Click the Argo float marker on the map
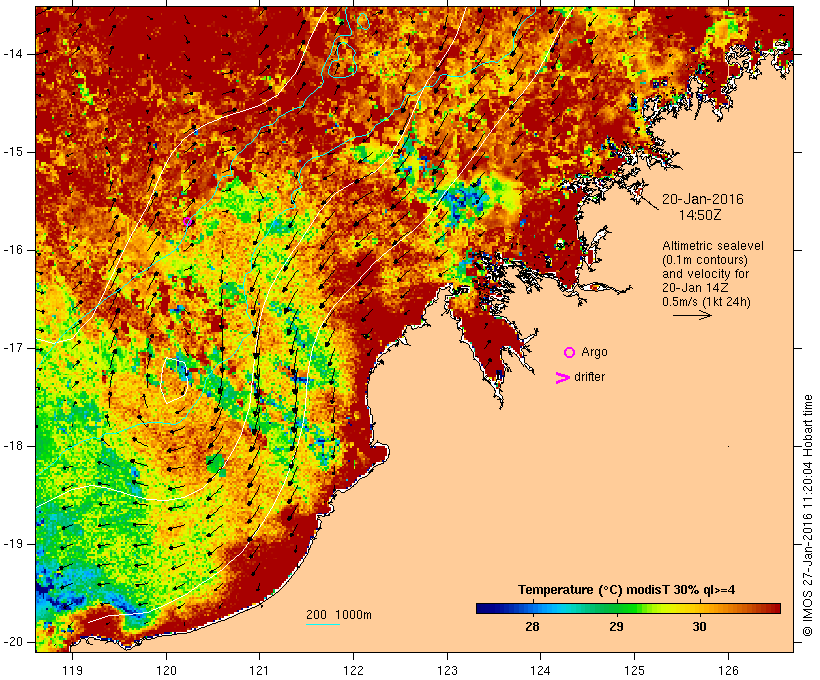Screen dimensions: 820x680 pyautogui.click(x=187, y=222)
